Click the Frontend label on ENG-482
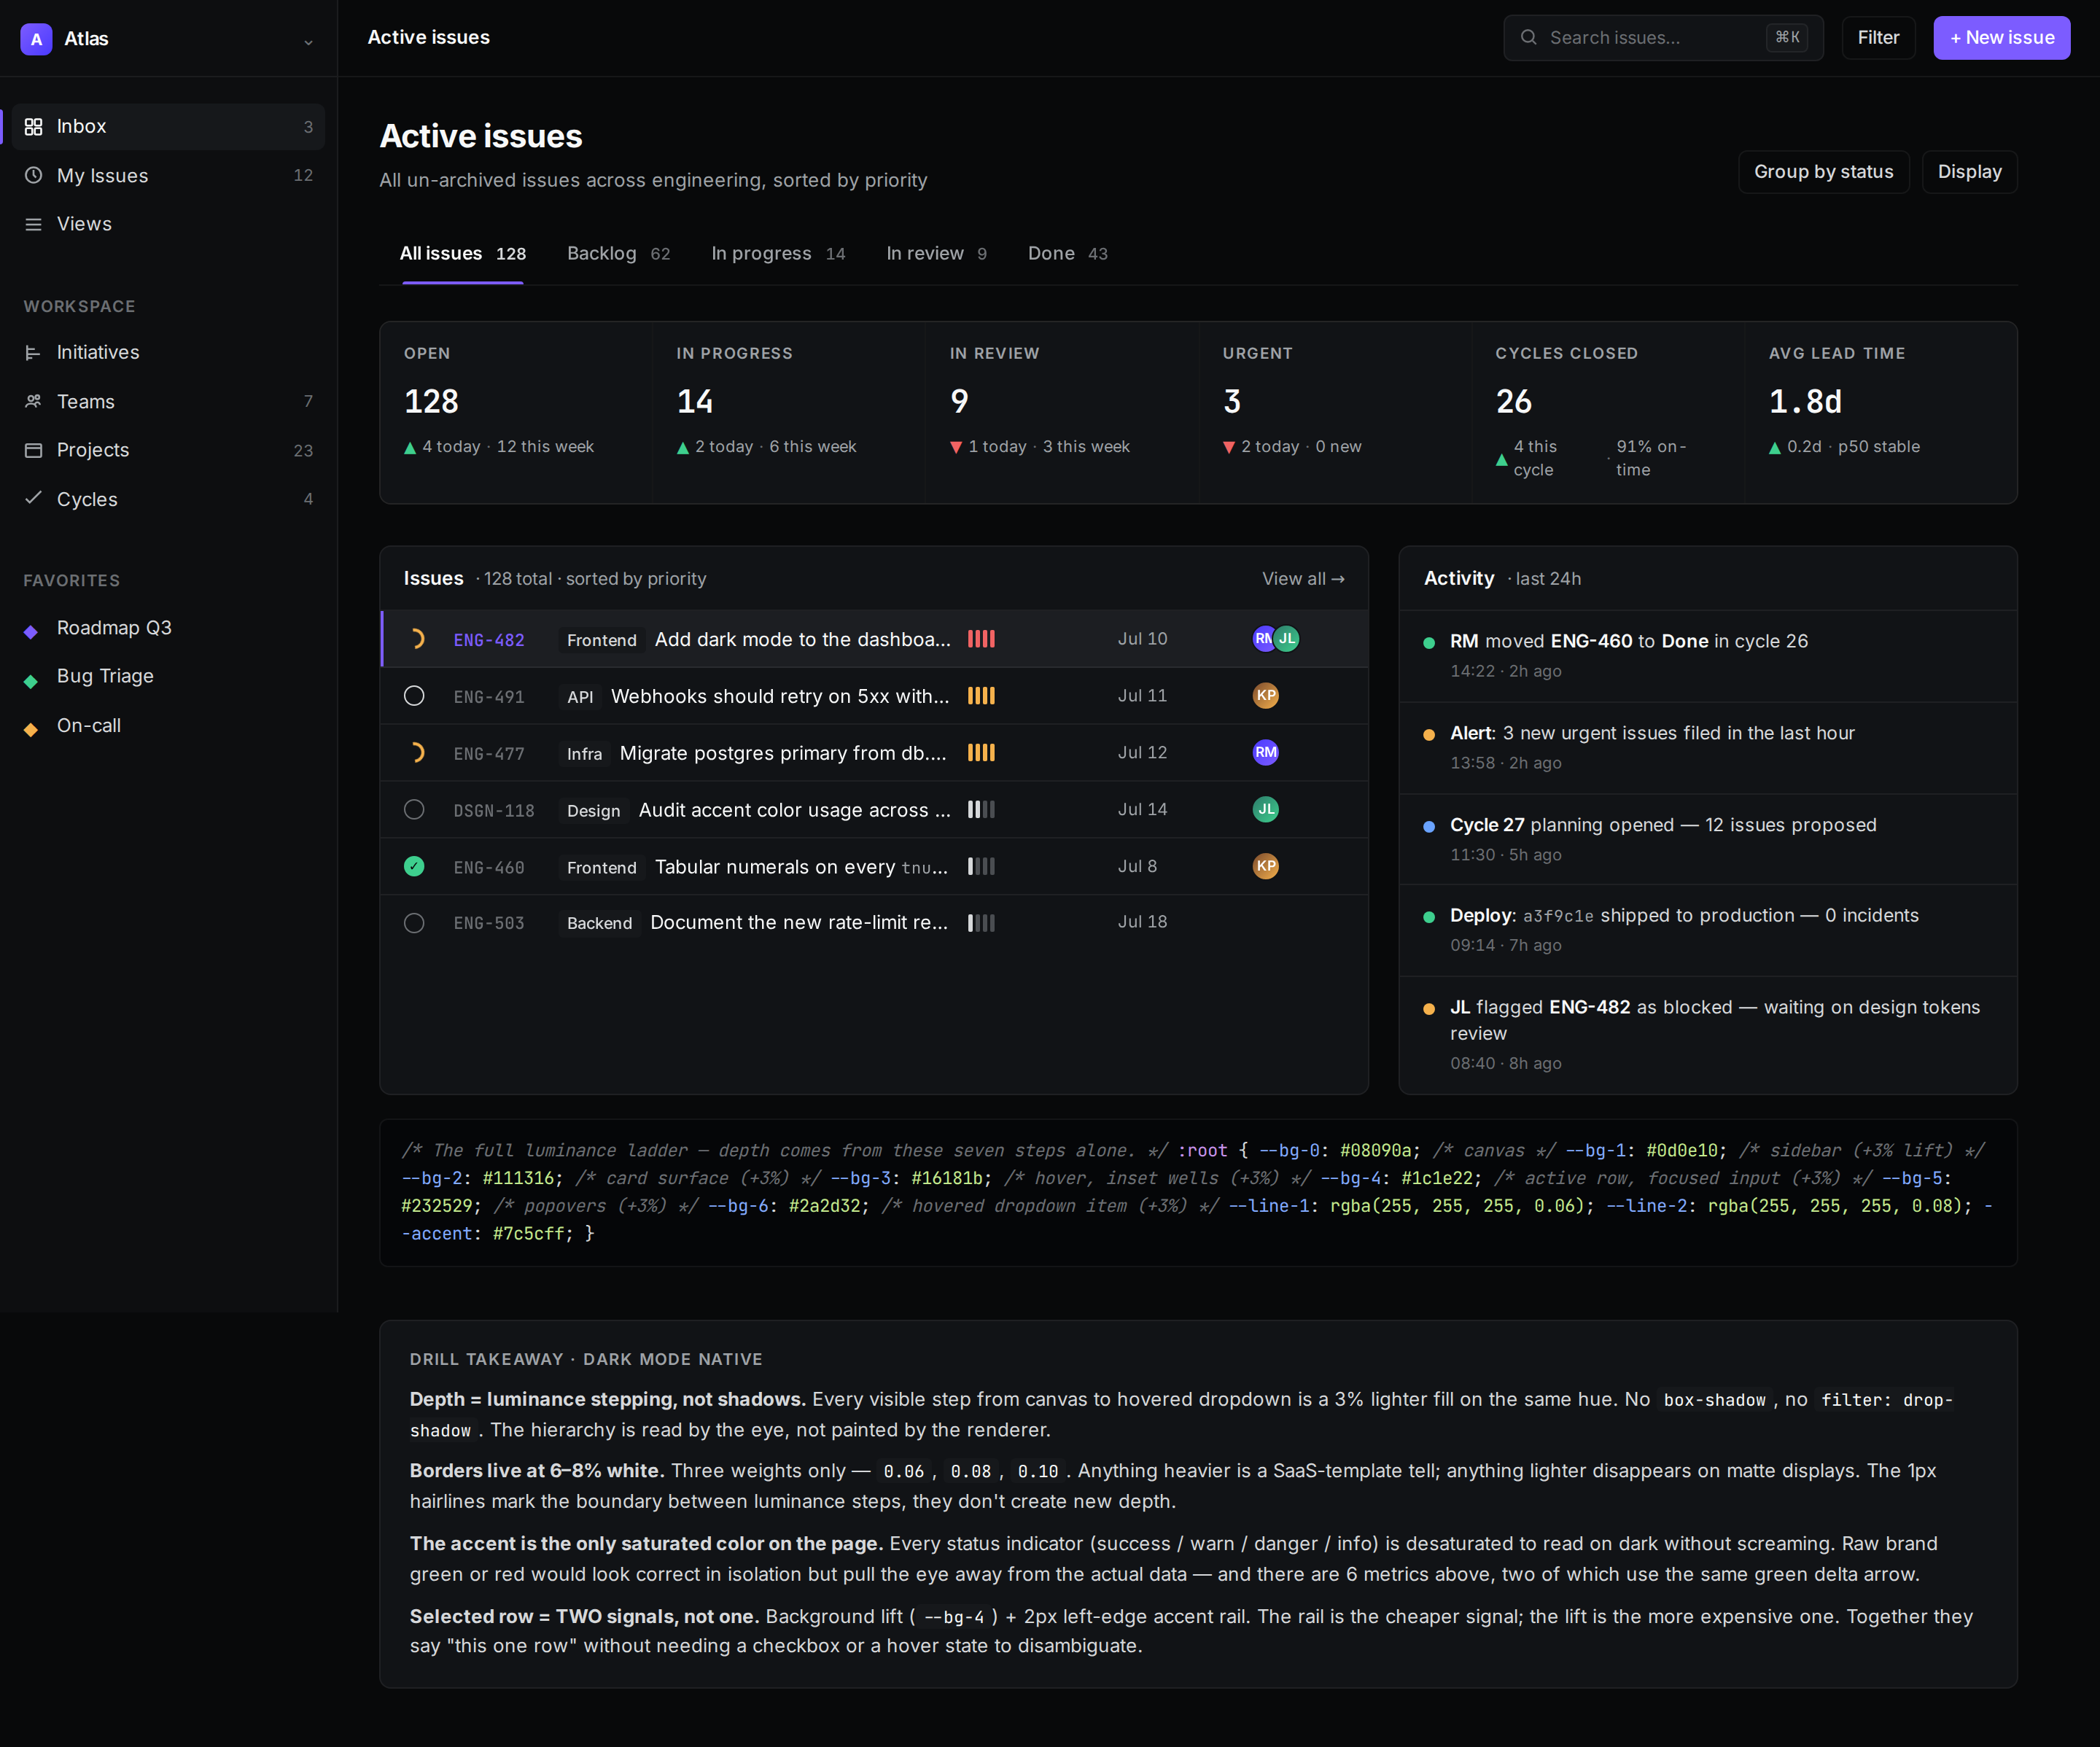The width and height of the screenshot is (2100, 1747). click(601, 640)
